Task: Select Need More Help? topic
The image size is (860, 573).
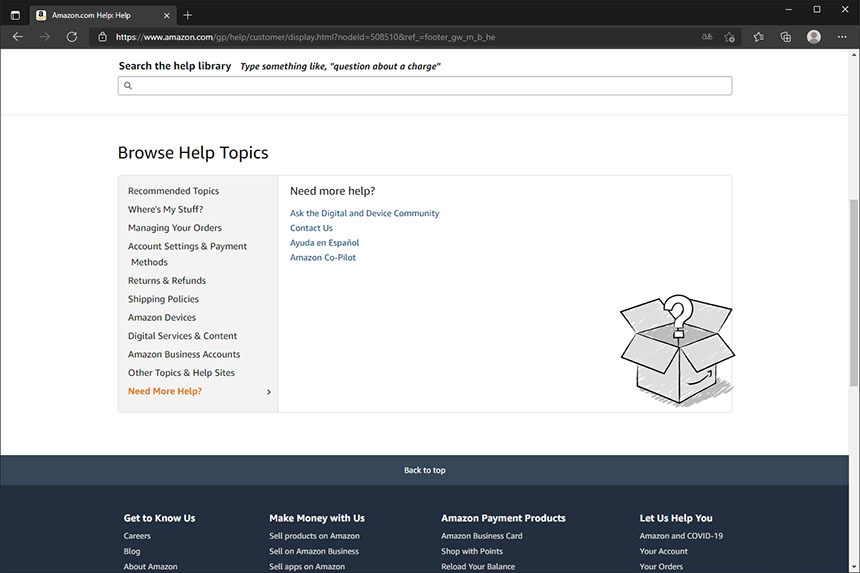Action: [165, 391]
